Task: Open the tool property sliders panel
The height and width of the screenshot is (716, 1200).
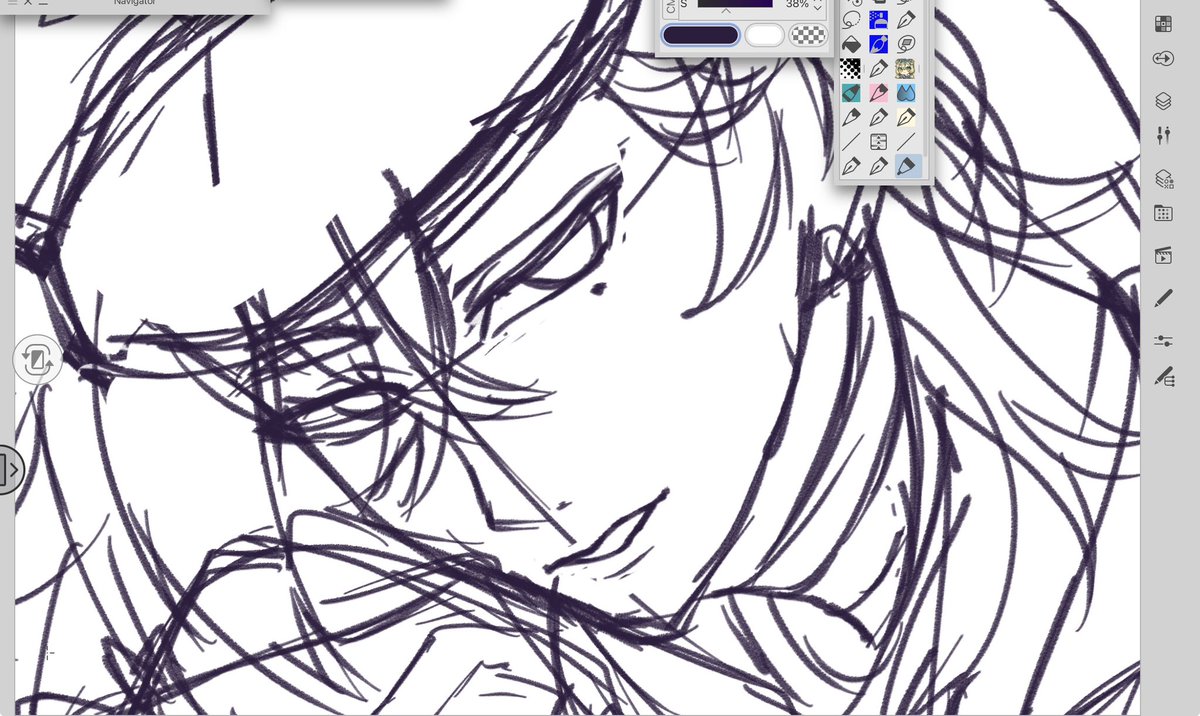Action: tap(1163, 135)
